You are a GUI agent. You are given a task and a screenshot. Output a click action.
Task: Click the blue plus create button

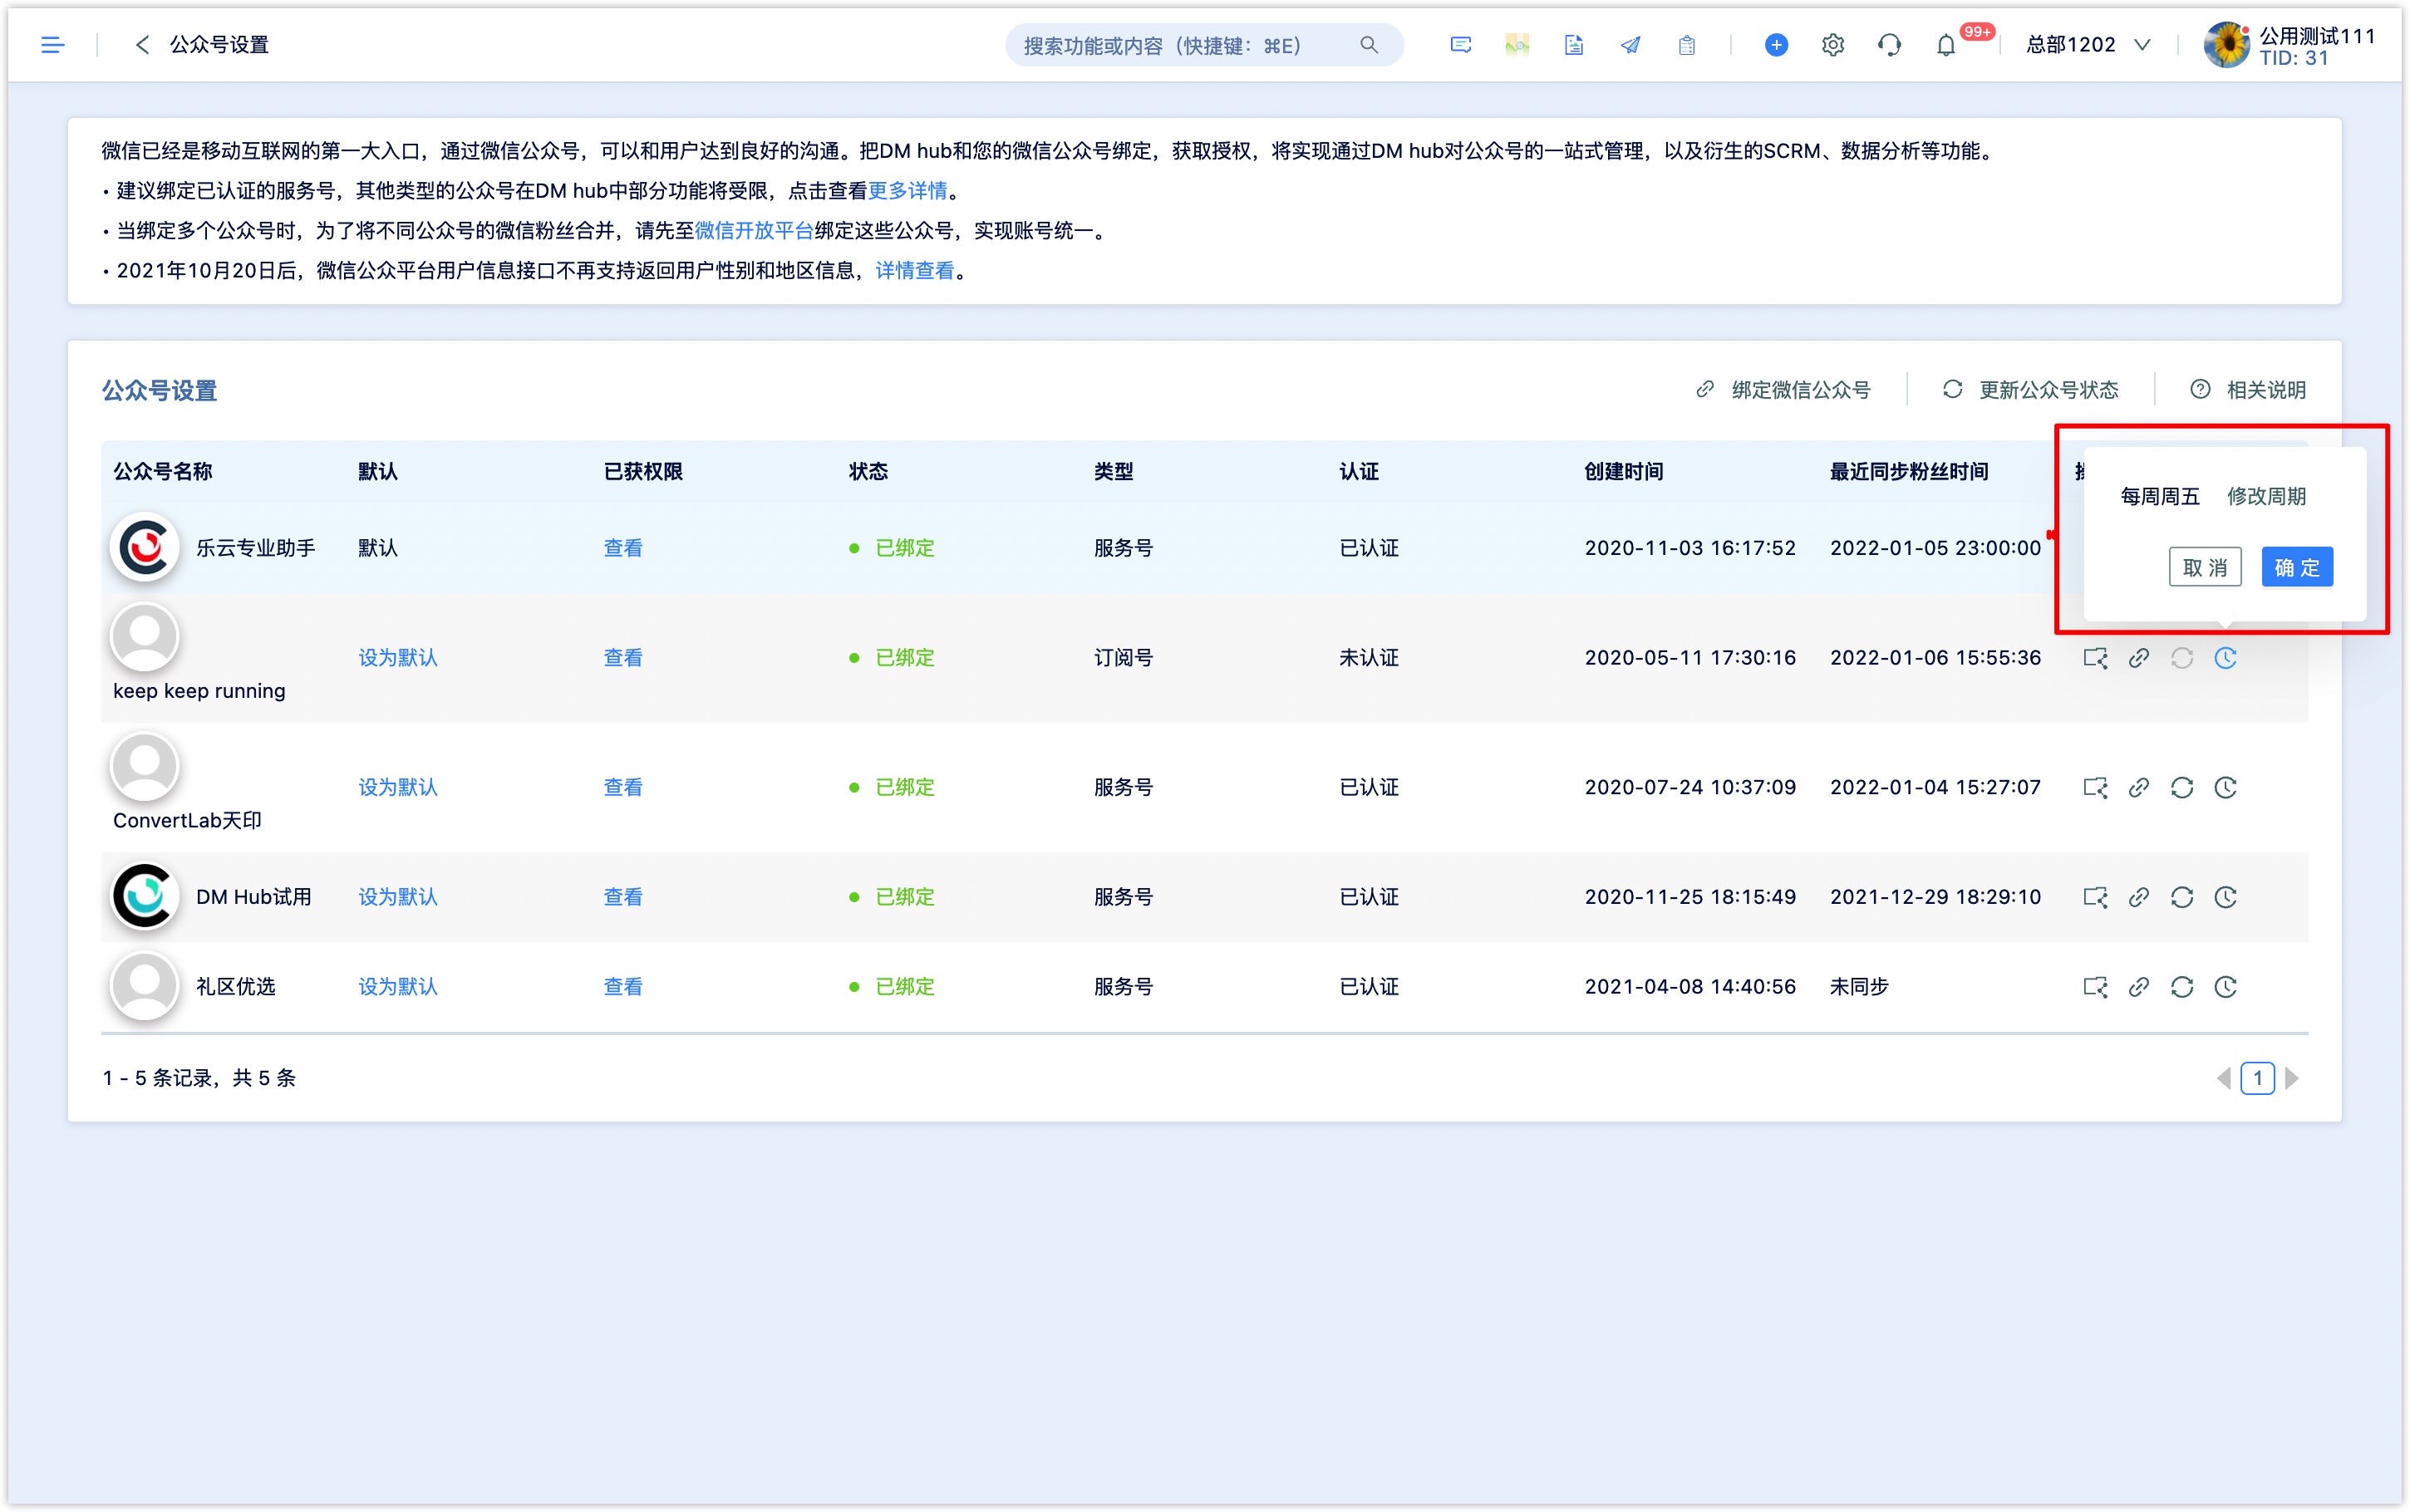coord(1776,45)
